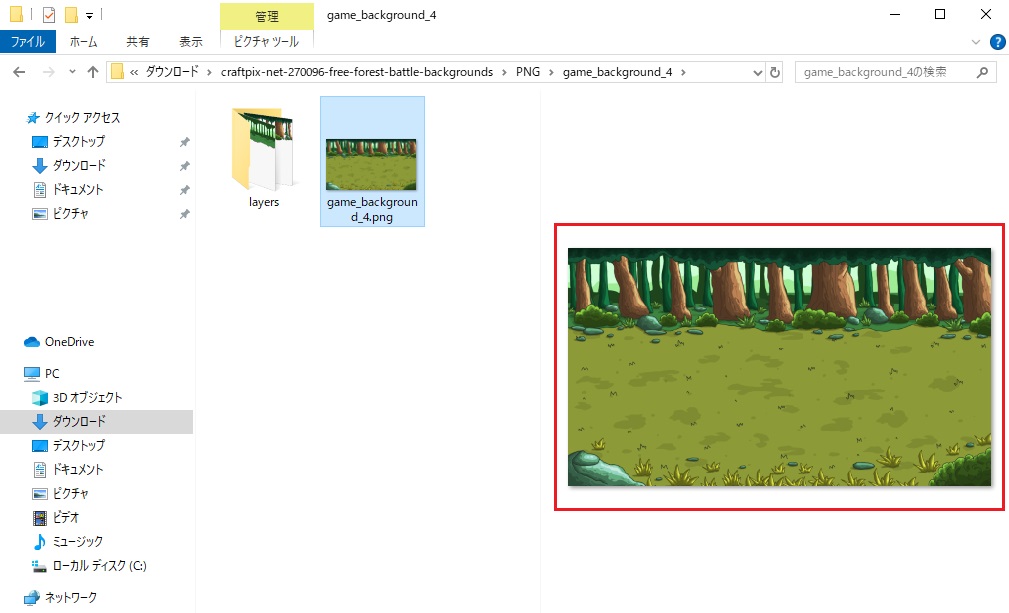Open ピクチャ under PC

pyautogui.click(x=60, y=493)
